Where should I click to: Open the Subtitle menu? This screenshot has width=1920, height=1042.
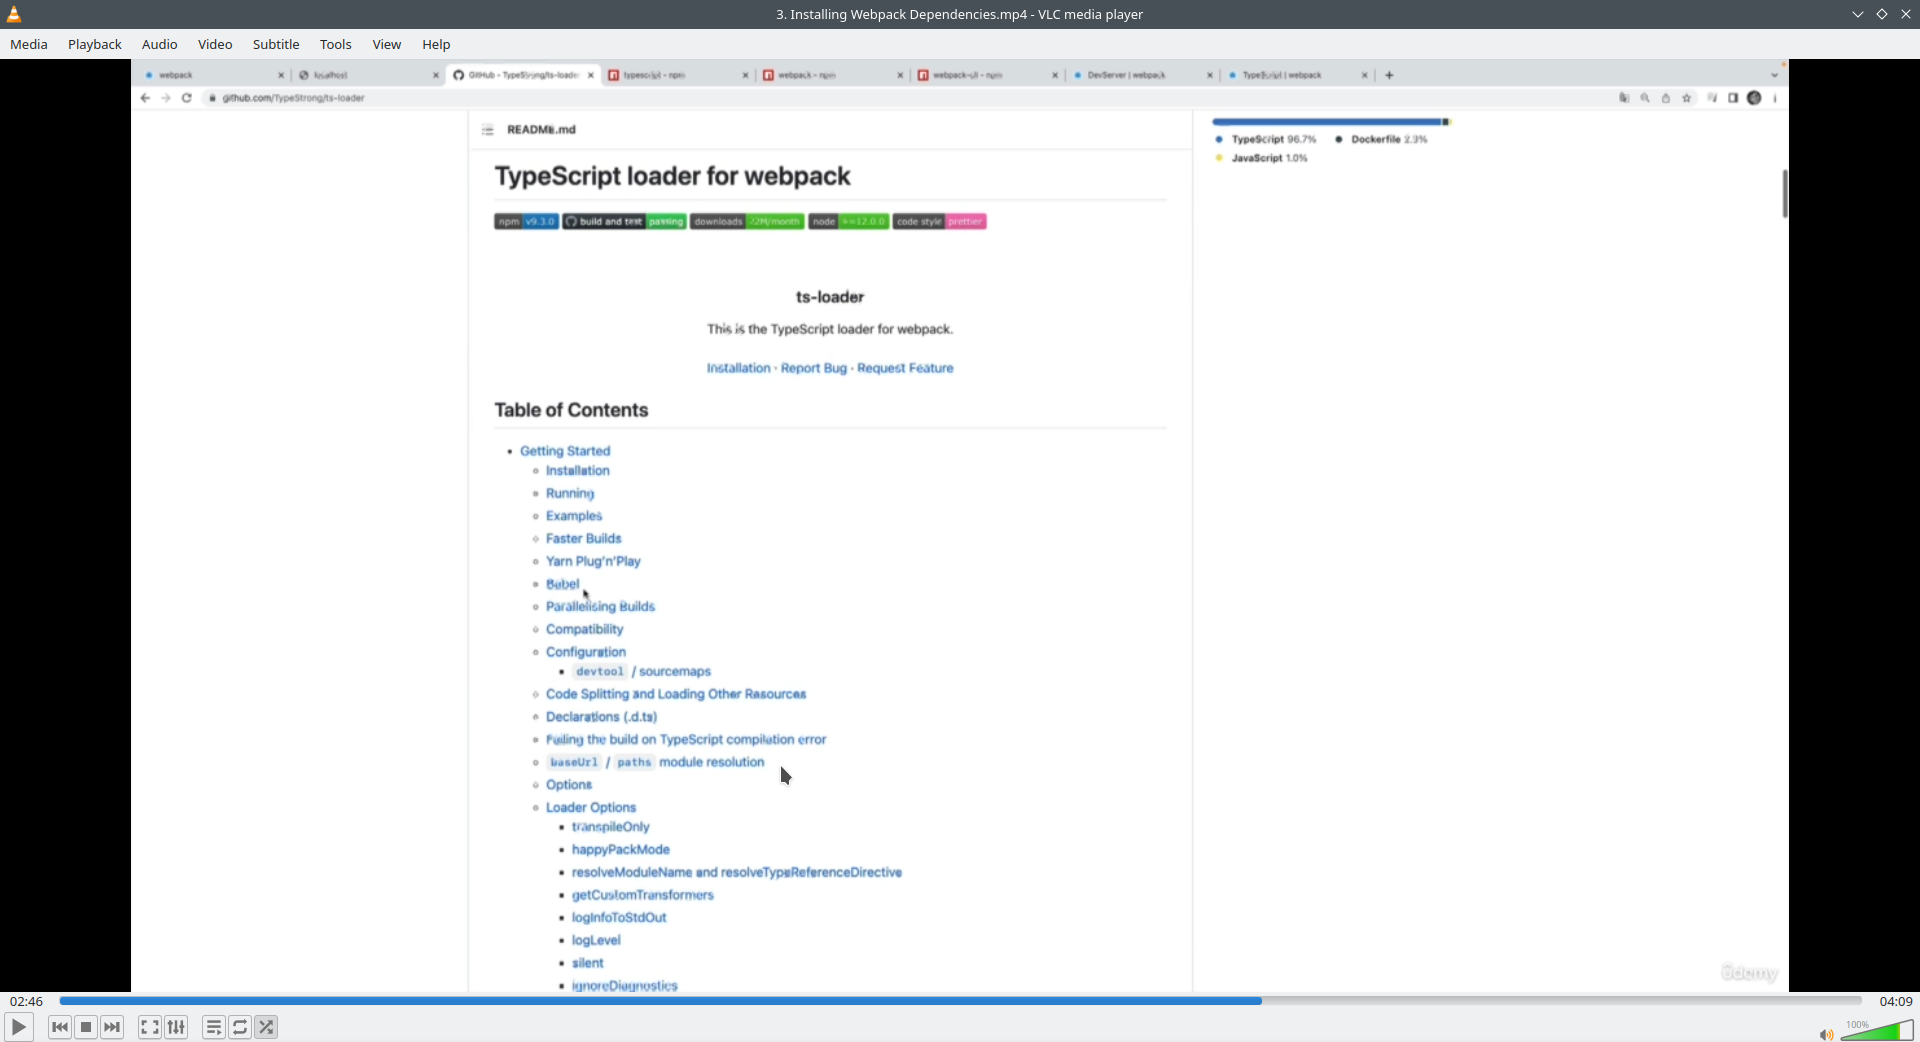276,44
